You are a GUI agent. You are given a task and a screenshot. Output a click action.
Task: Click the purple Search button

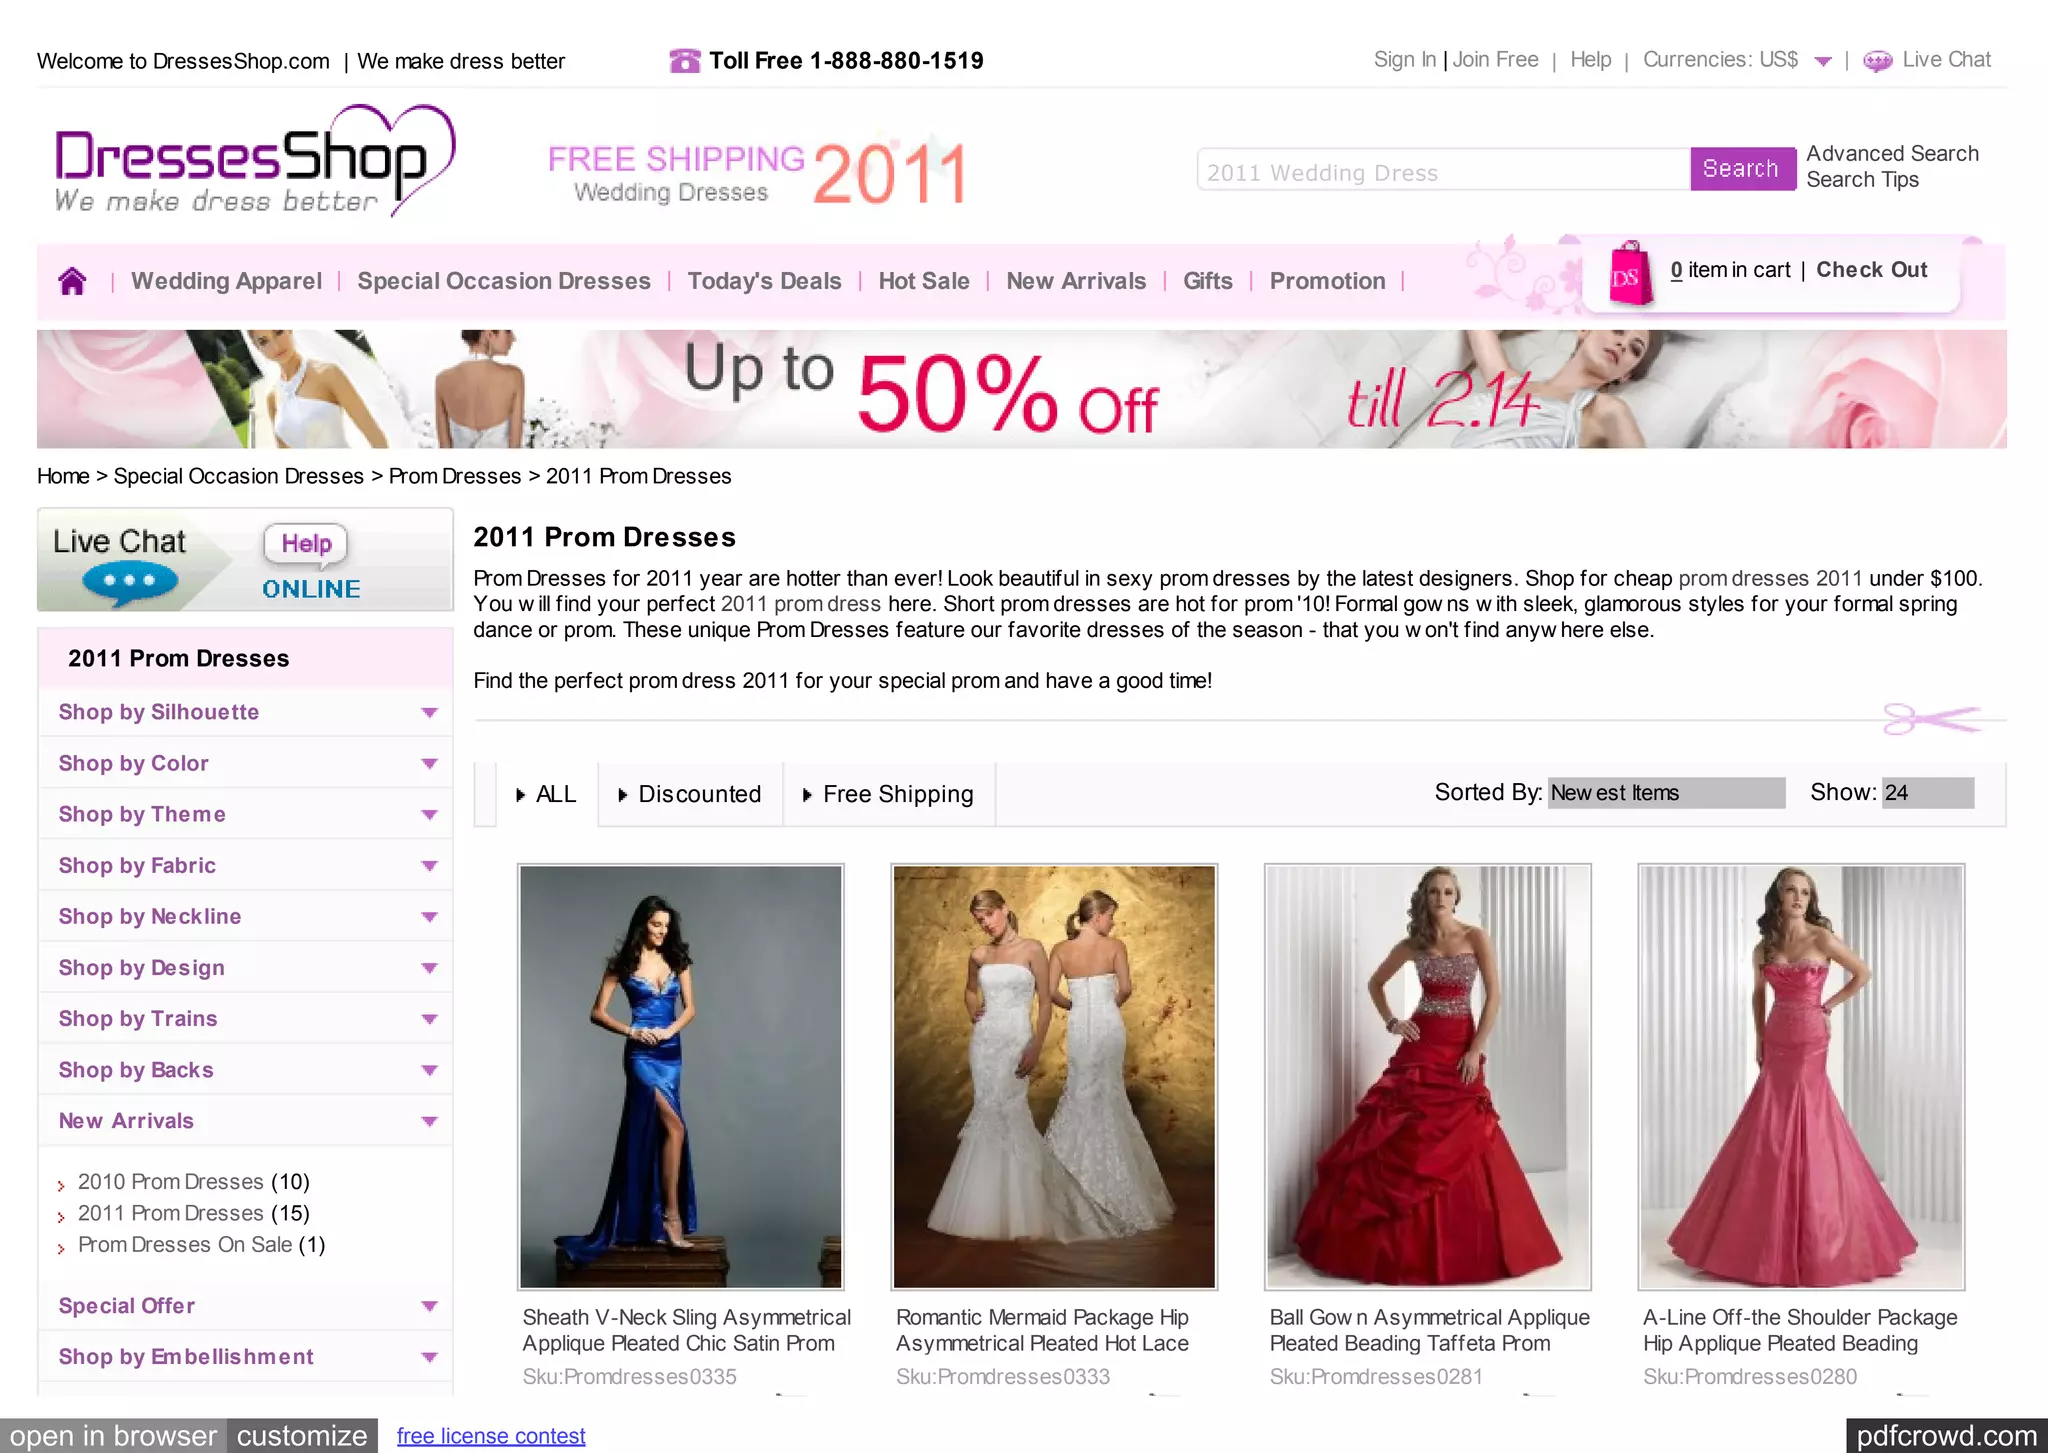pos(1741,168)
